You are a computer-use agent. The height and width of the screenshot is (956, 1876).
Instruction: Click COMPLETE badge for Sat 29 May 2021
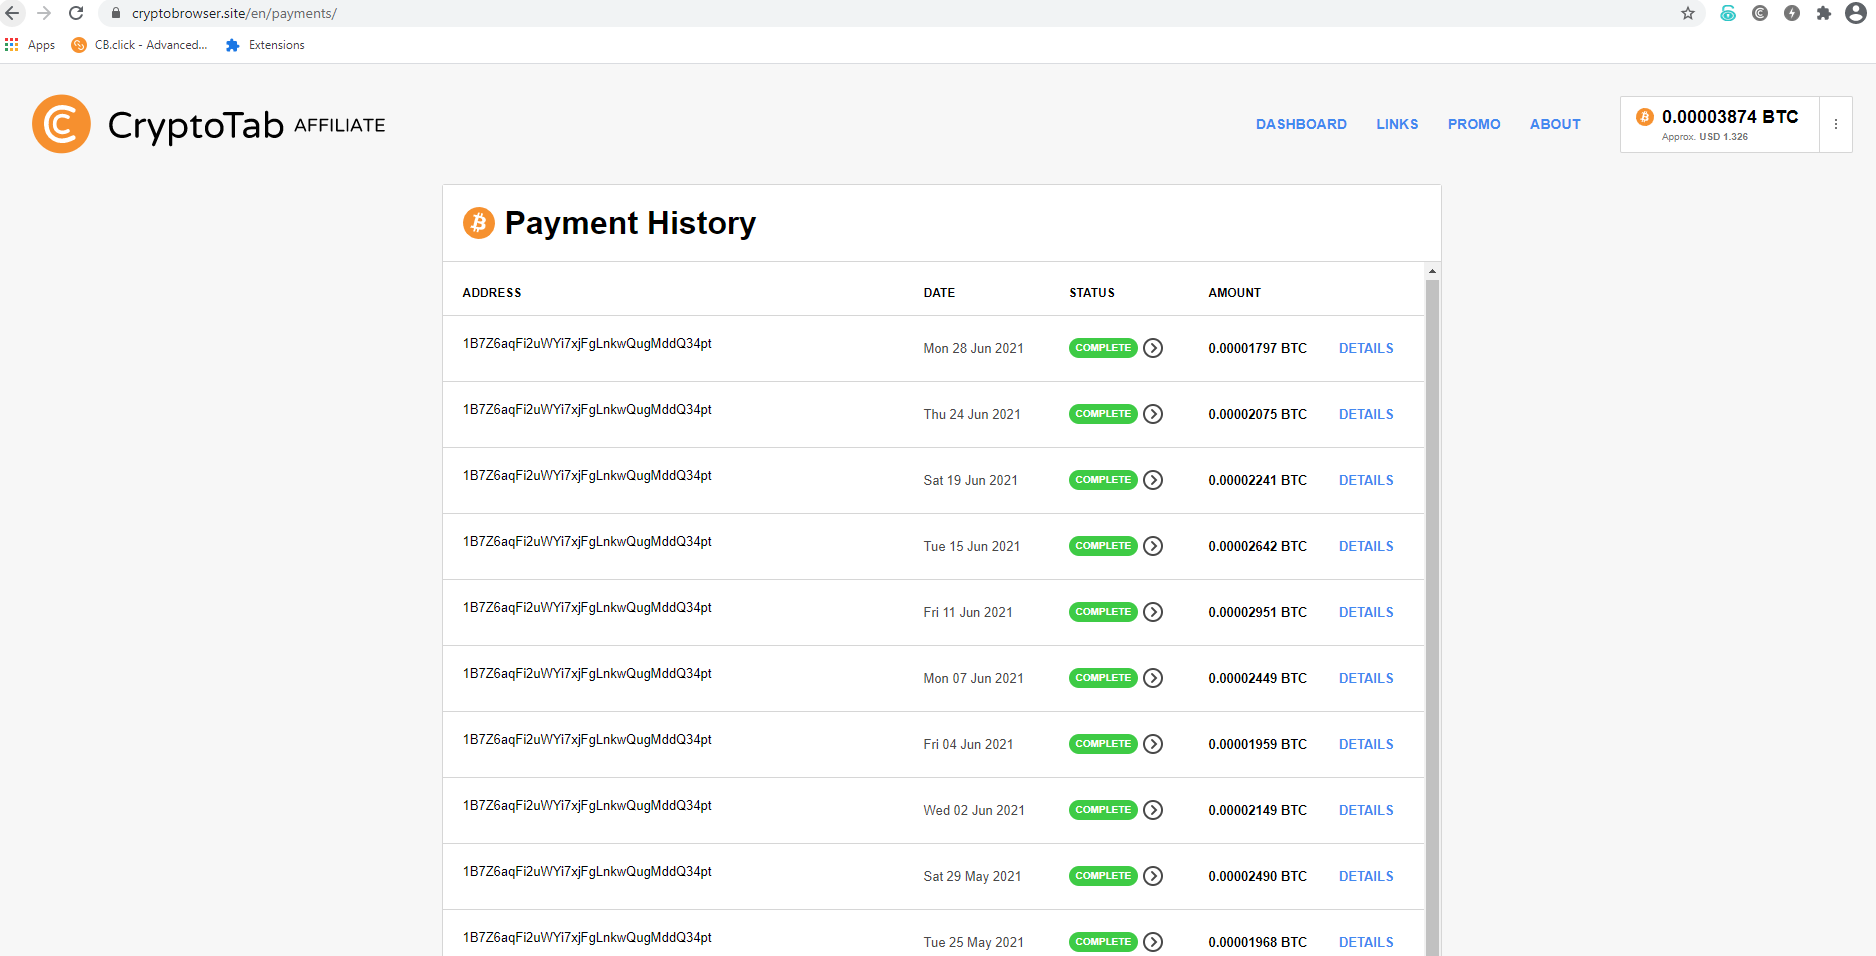(1103, 876)
